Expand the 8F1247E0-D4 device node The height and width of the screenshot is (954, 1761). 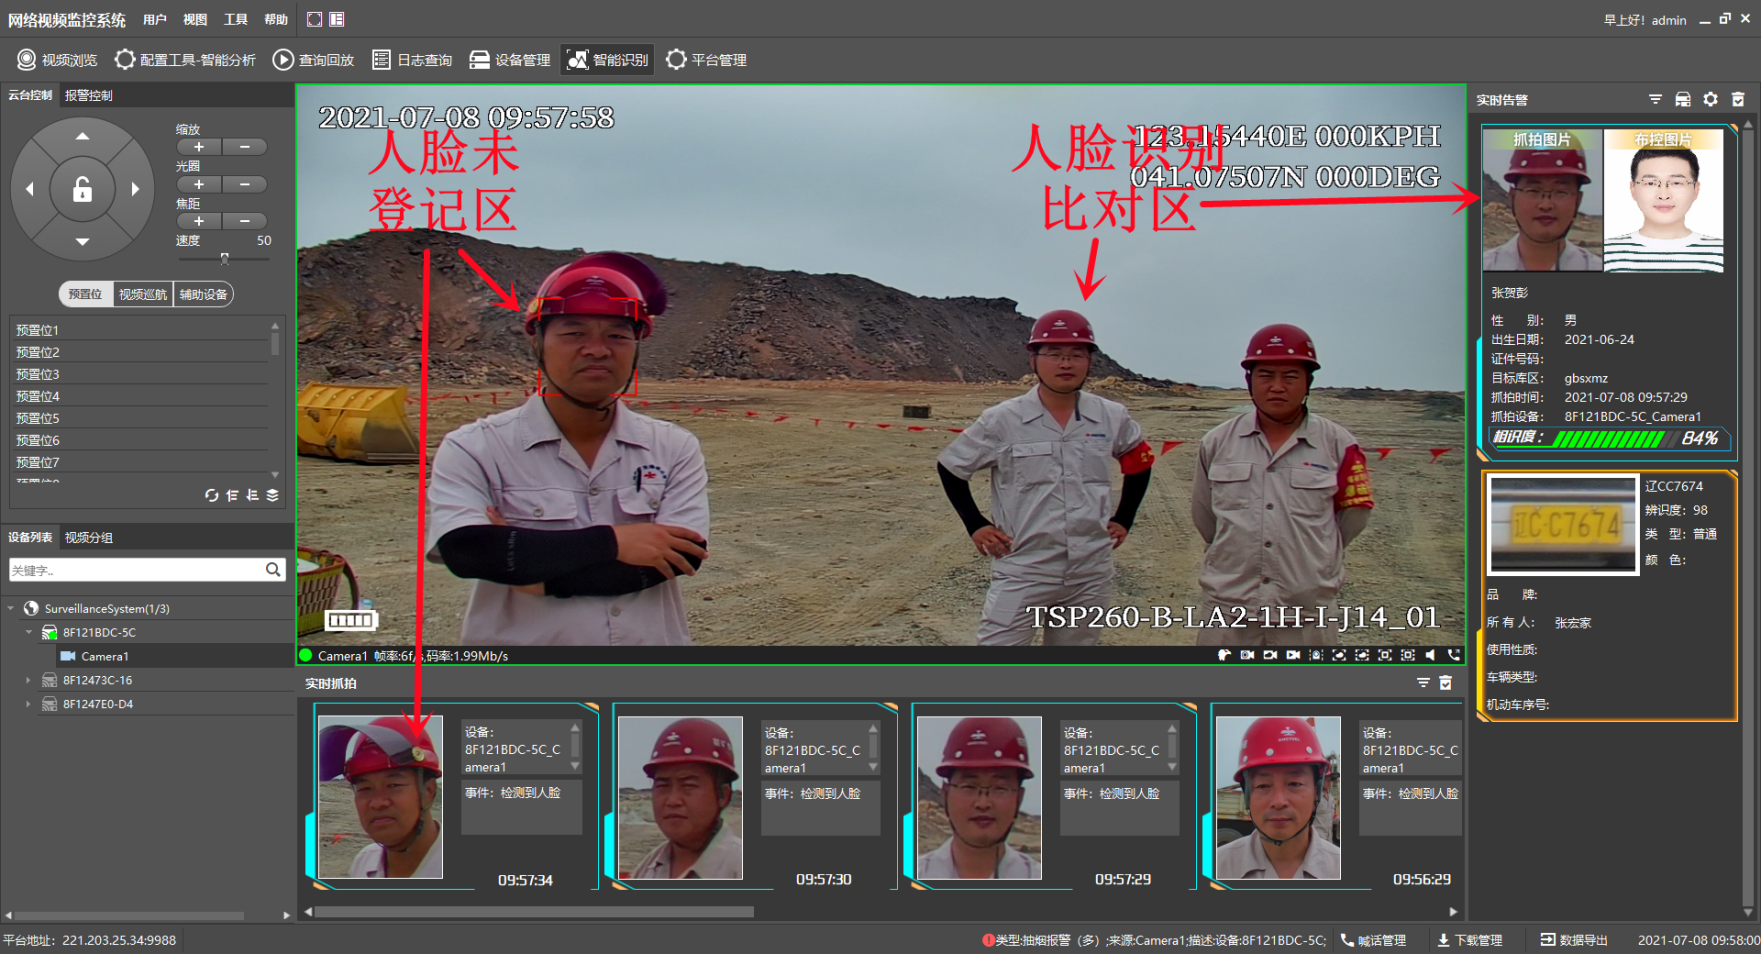(28, 704)
